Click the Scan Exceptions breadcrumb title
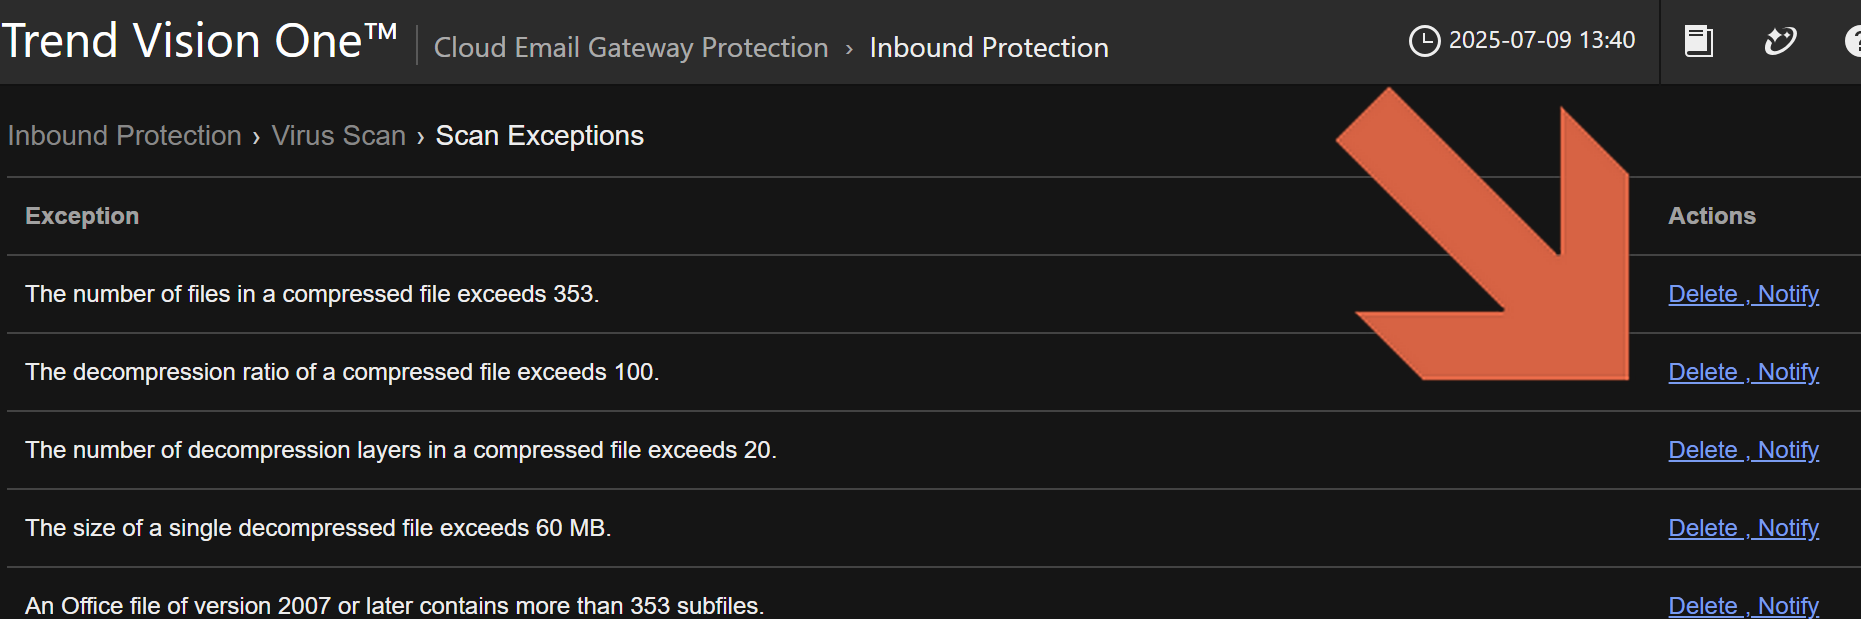The image size is (1861, 619). [540, 136]
